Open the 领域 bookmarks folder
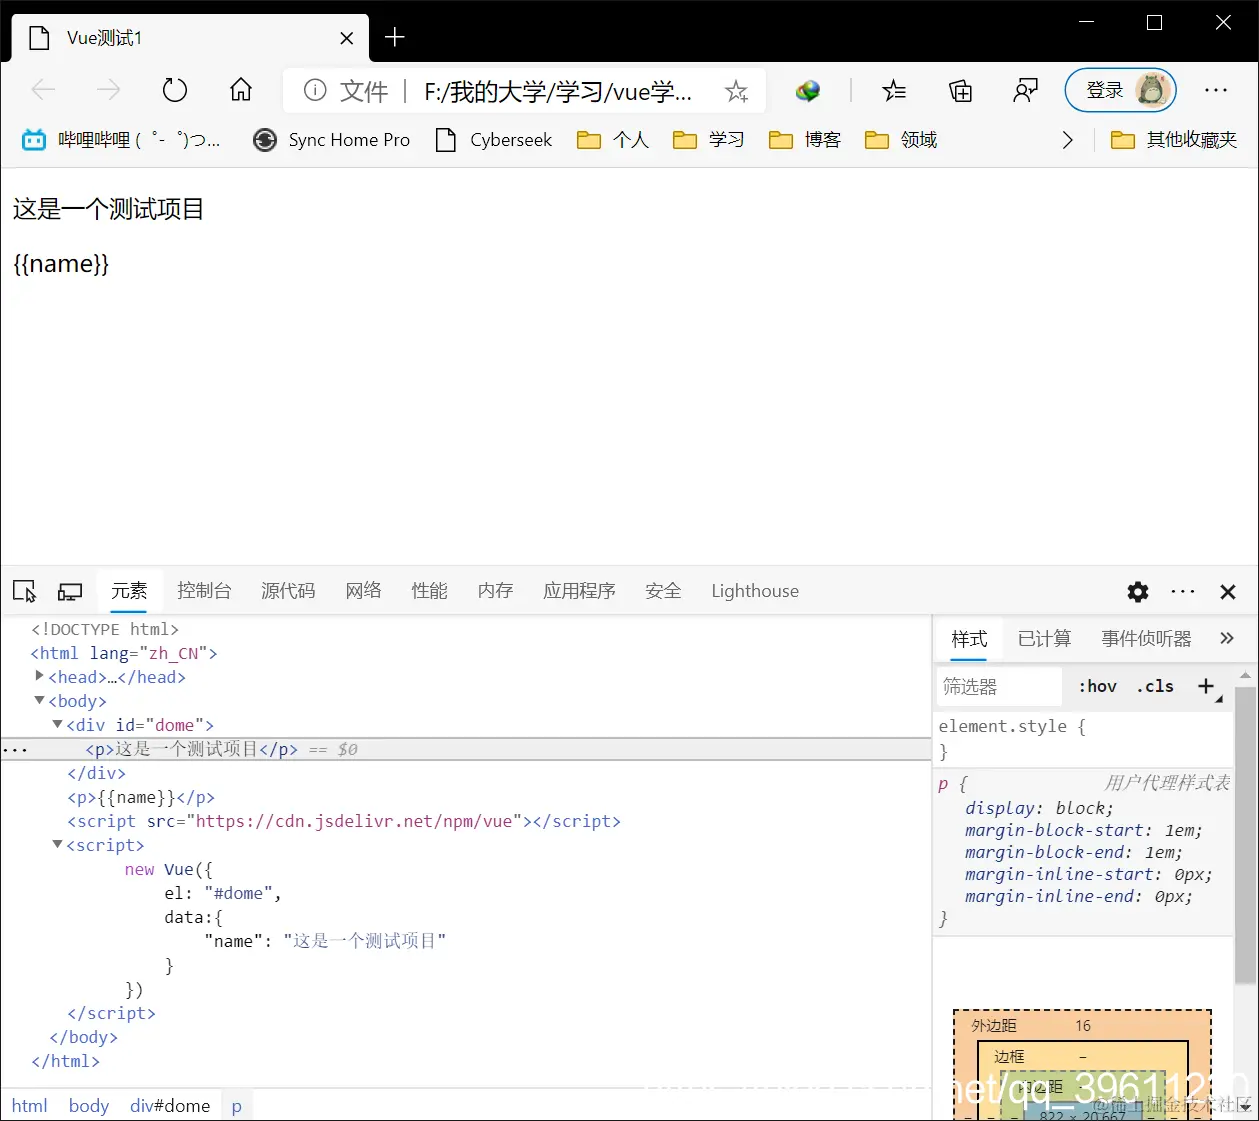1259x1121 pixels. (901, 140)
